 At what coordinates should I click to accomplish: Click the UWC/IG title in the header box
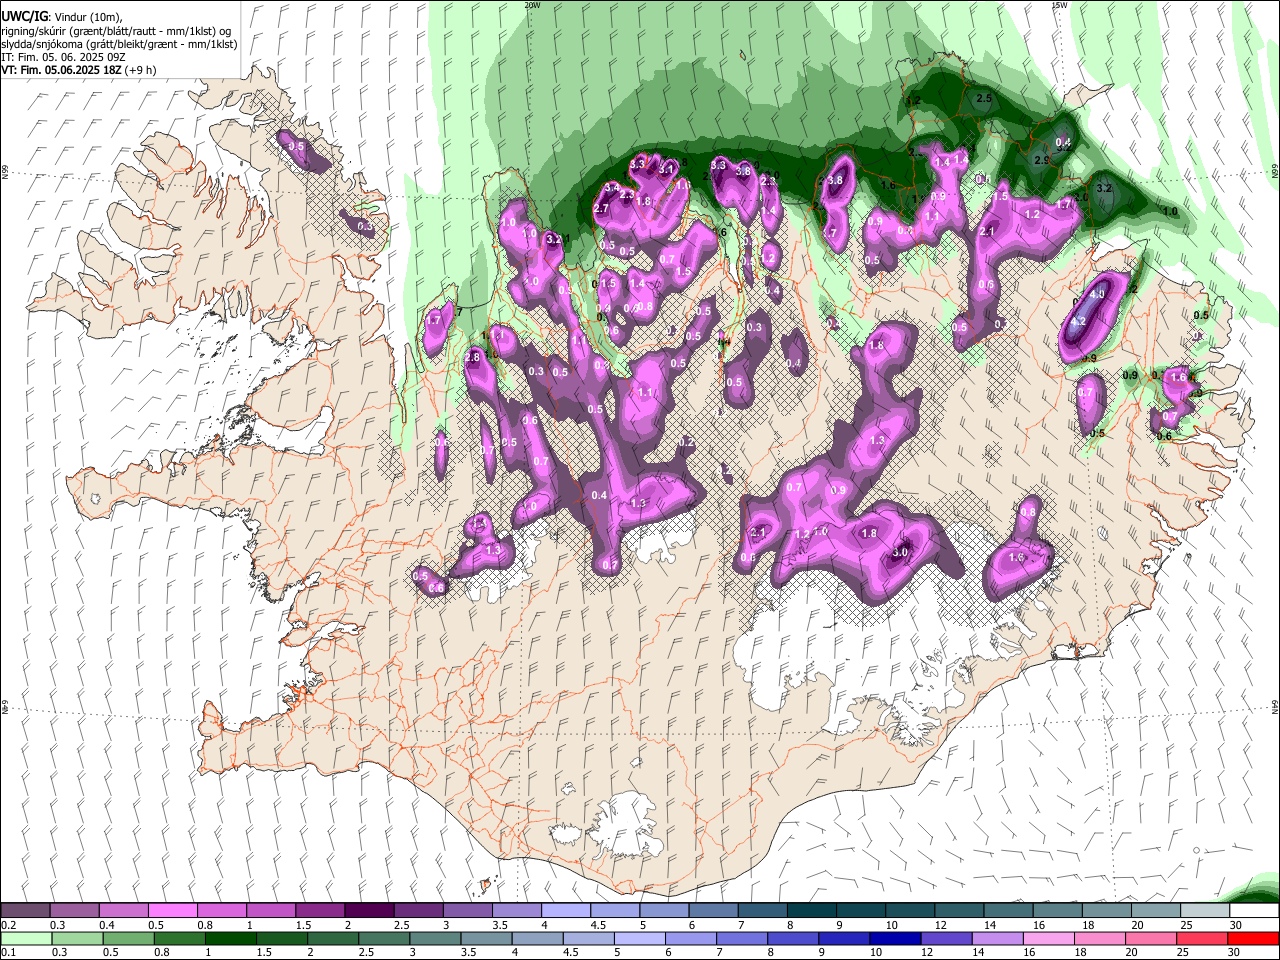[x=24, y=16]
